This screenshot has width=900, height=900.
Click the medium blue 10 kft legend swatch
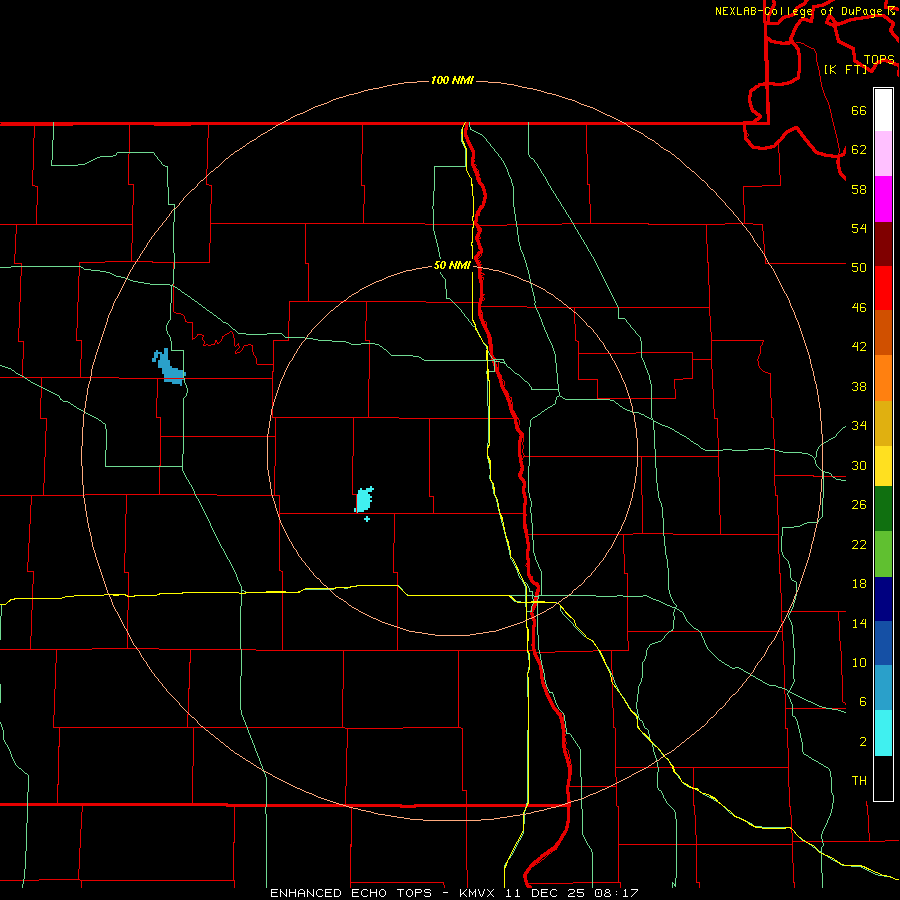tap(883, 643)
